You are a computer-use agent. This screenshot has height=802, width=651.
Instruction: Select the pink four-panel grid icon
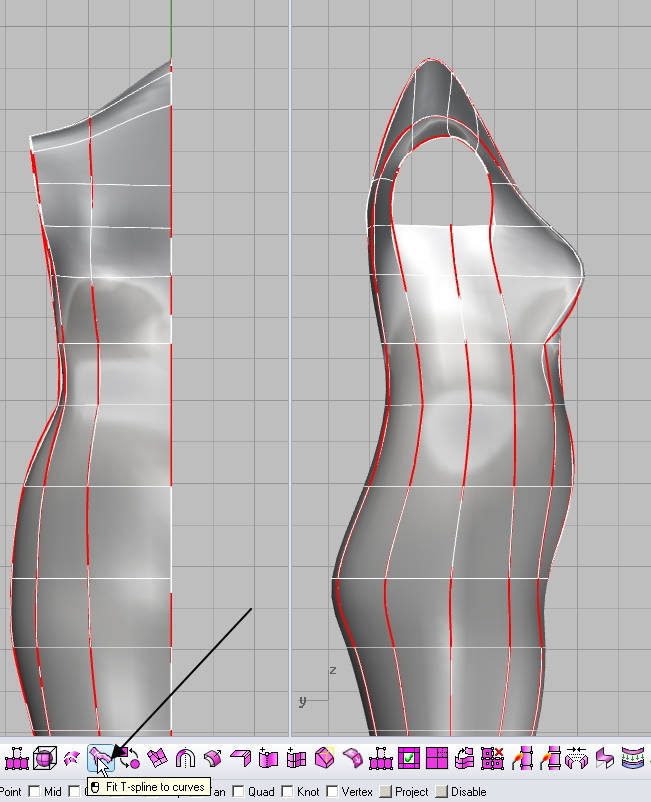click(436, 758)
